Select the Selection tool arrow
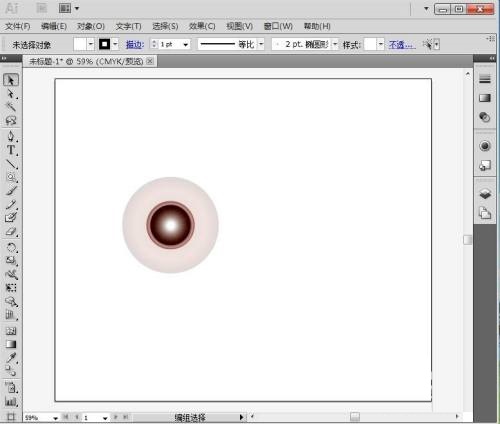500x424 pixels. pyautogui.click(x=11, y=80)
